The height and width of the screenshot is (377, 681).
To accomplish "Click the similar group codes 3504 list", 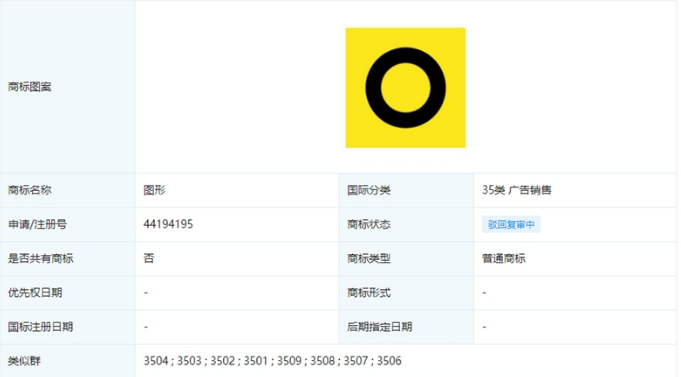I will click(x=272, y=361).
